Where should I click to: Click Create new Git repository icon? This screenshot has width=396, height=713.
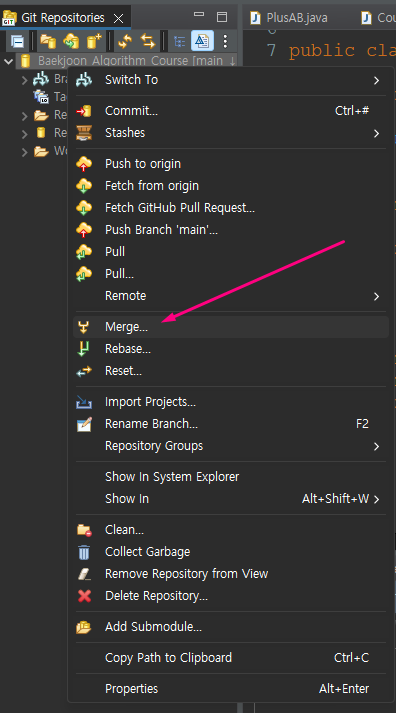pos(94,42)
